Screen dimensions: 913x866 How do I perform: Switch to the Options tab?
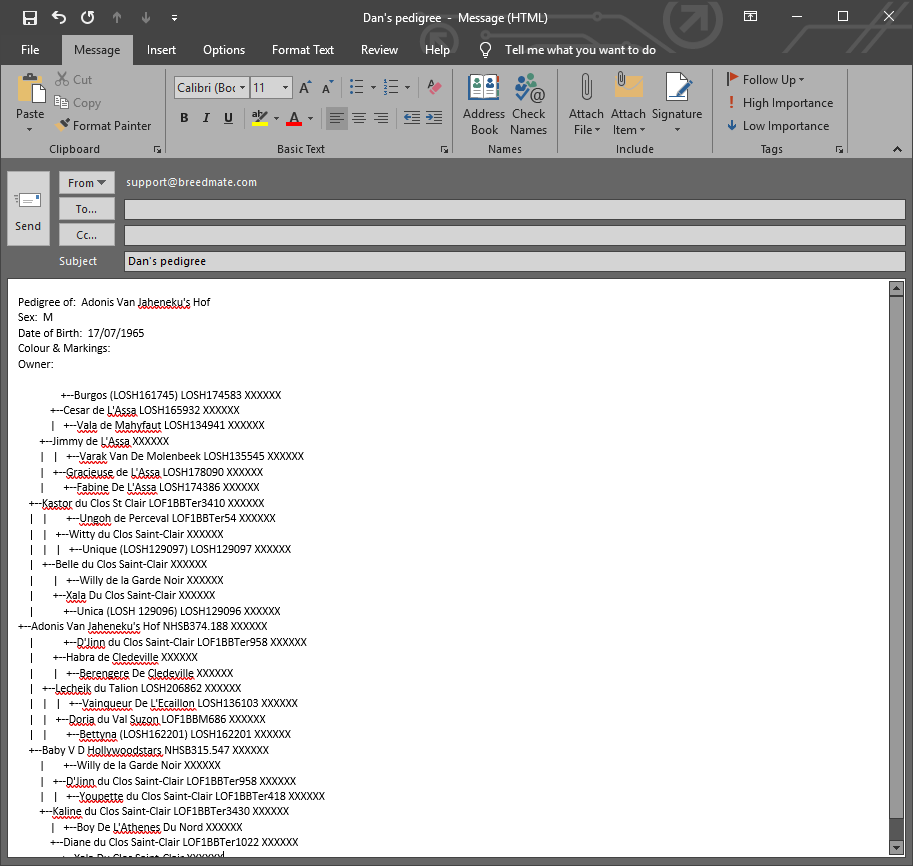pyautogui.click(x=224, y=50)
